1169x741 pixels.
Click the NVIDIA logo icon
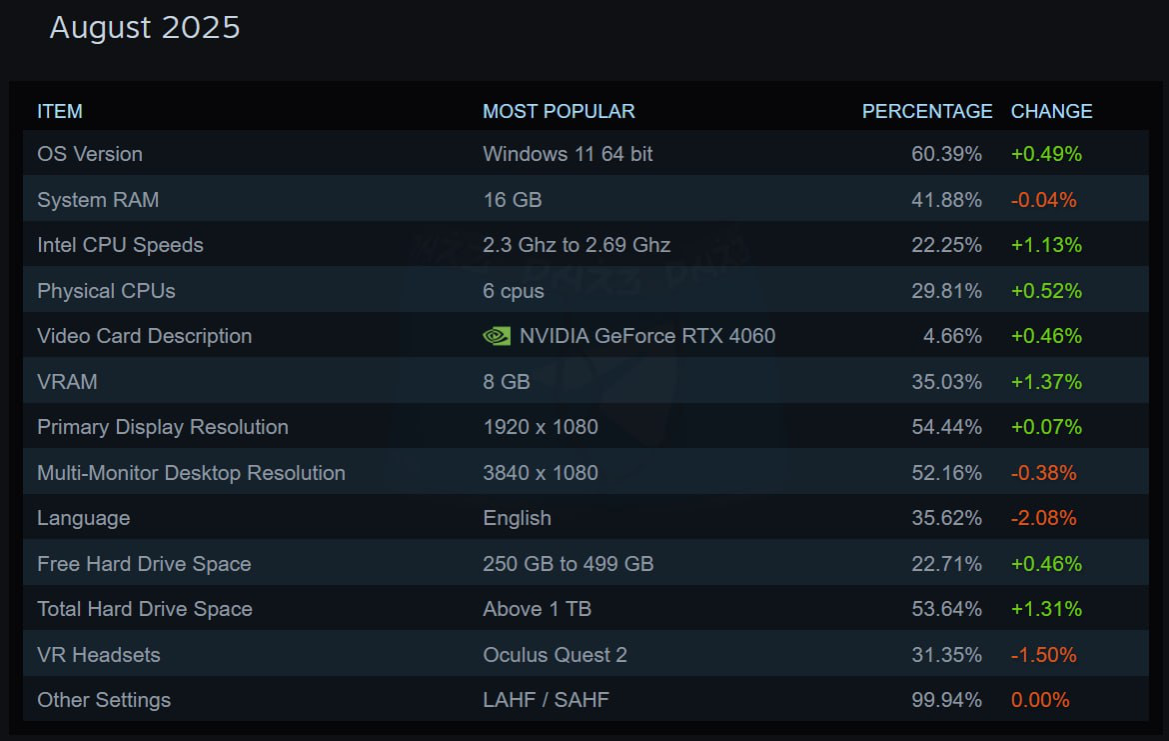[497, 336]
